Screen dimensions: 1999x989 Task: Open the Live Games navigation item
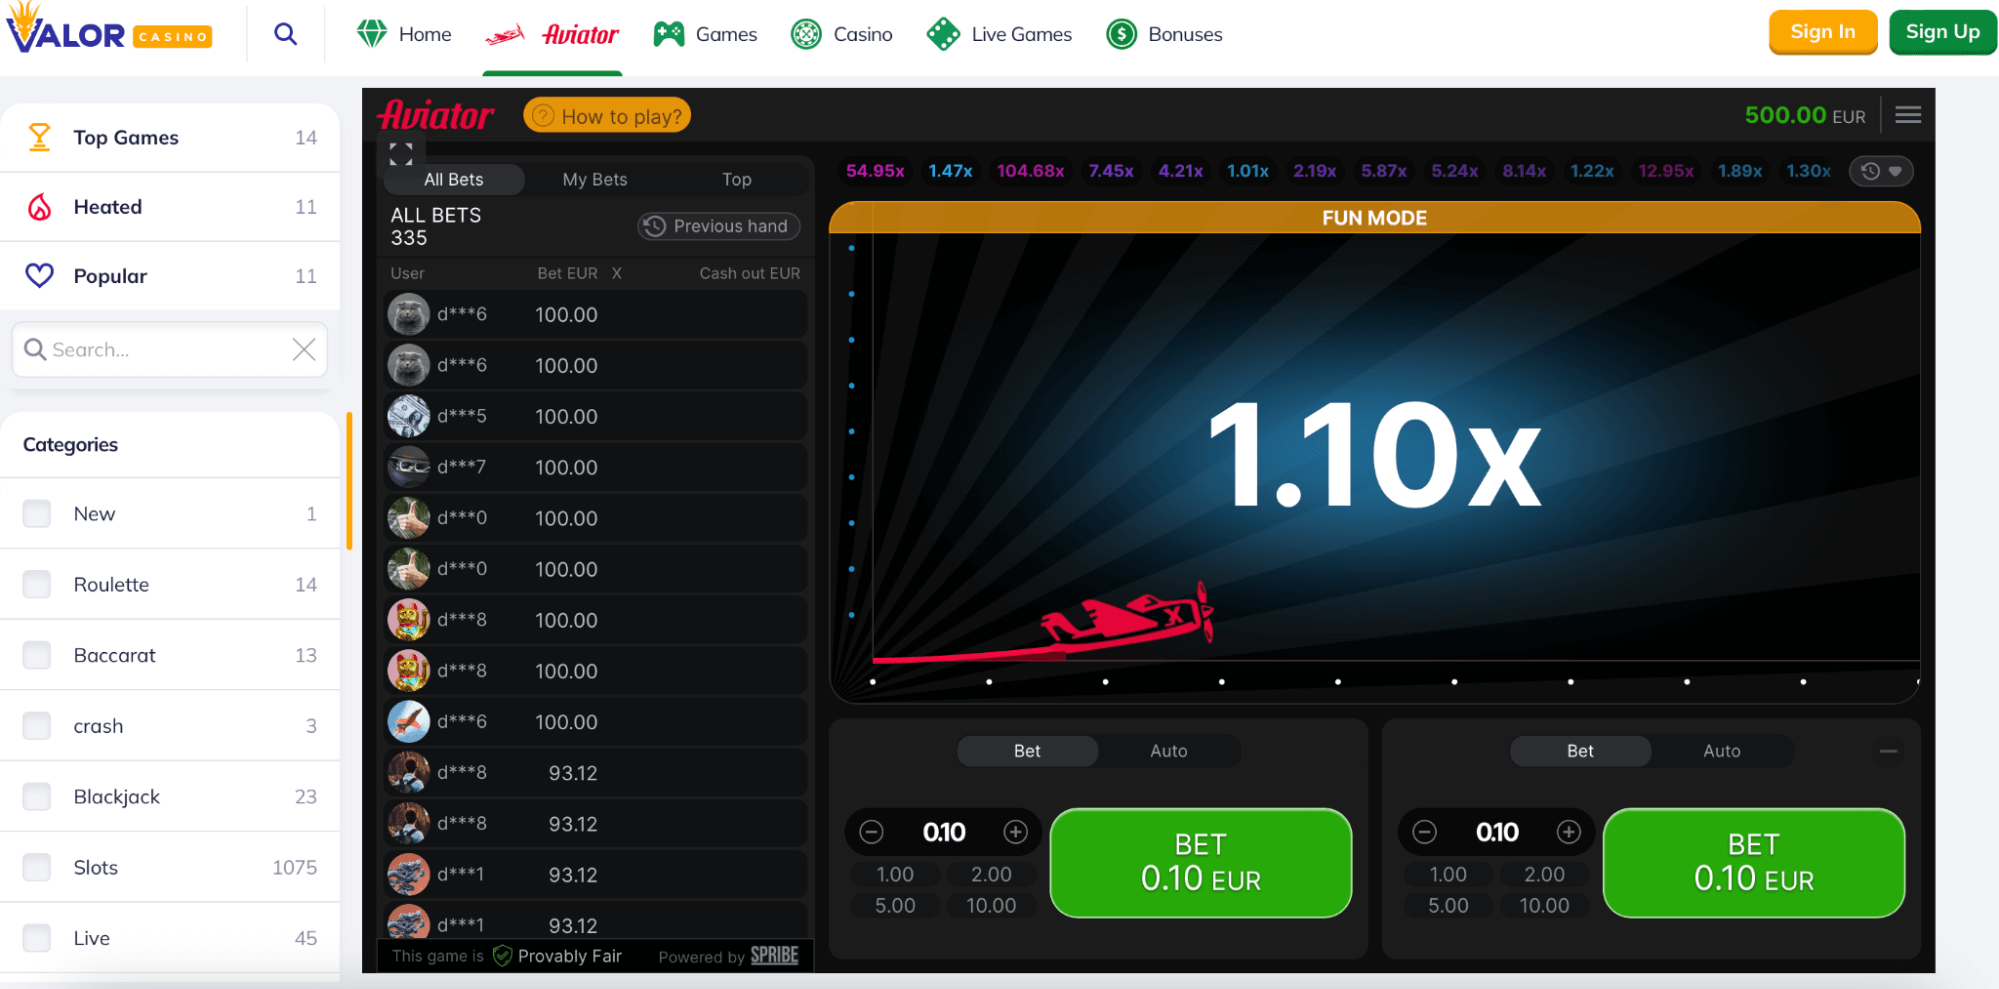pos(999,34)
